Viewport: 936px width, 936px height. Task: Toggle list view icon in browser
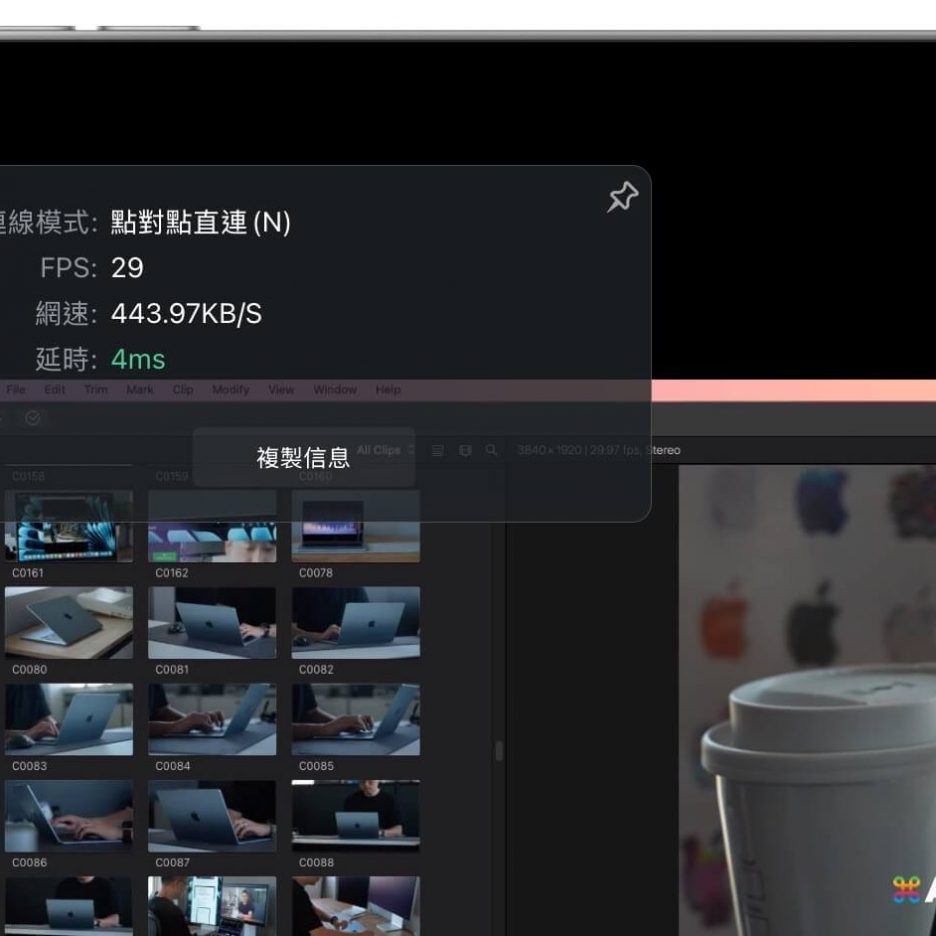coord(438,450)
